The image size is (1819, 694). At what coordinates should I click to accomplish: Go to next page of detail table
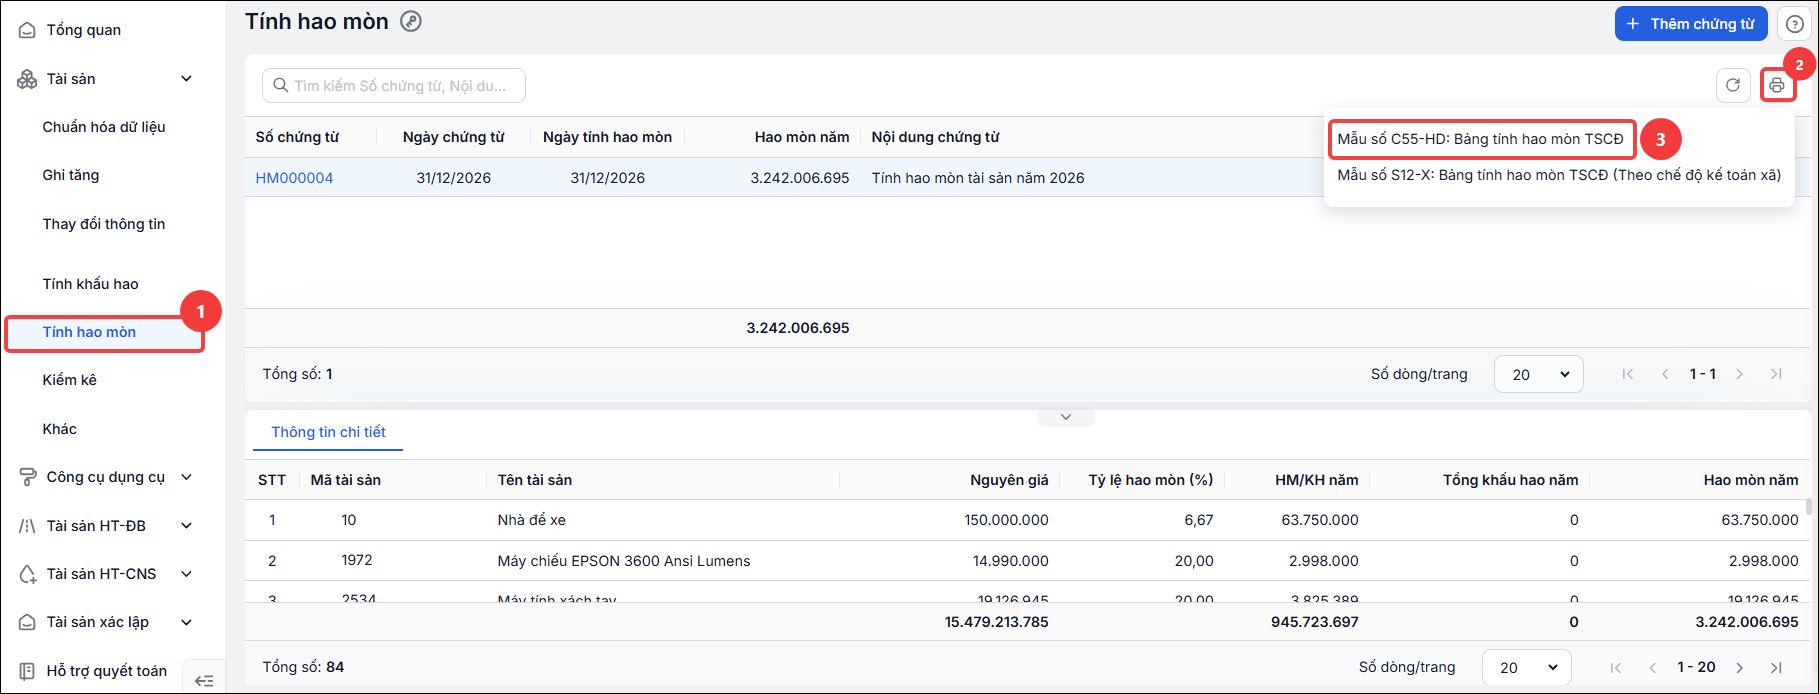[1740, 667]
